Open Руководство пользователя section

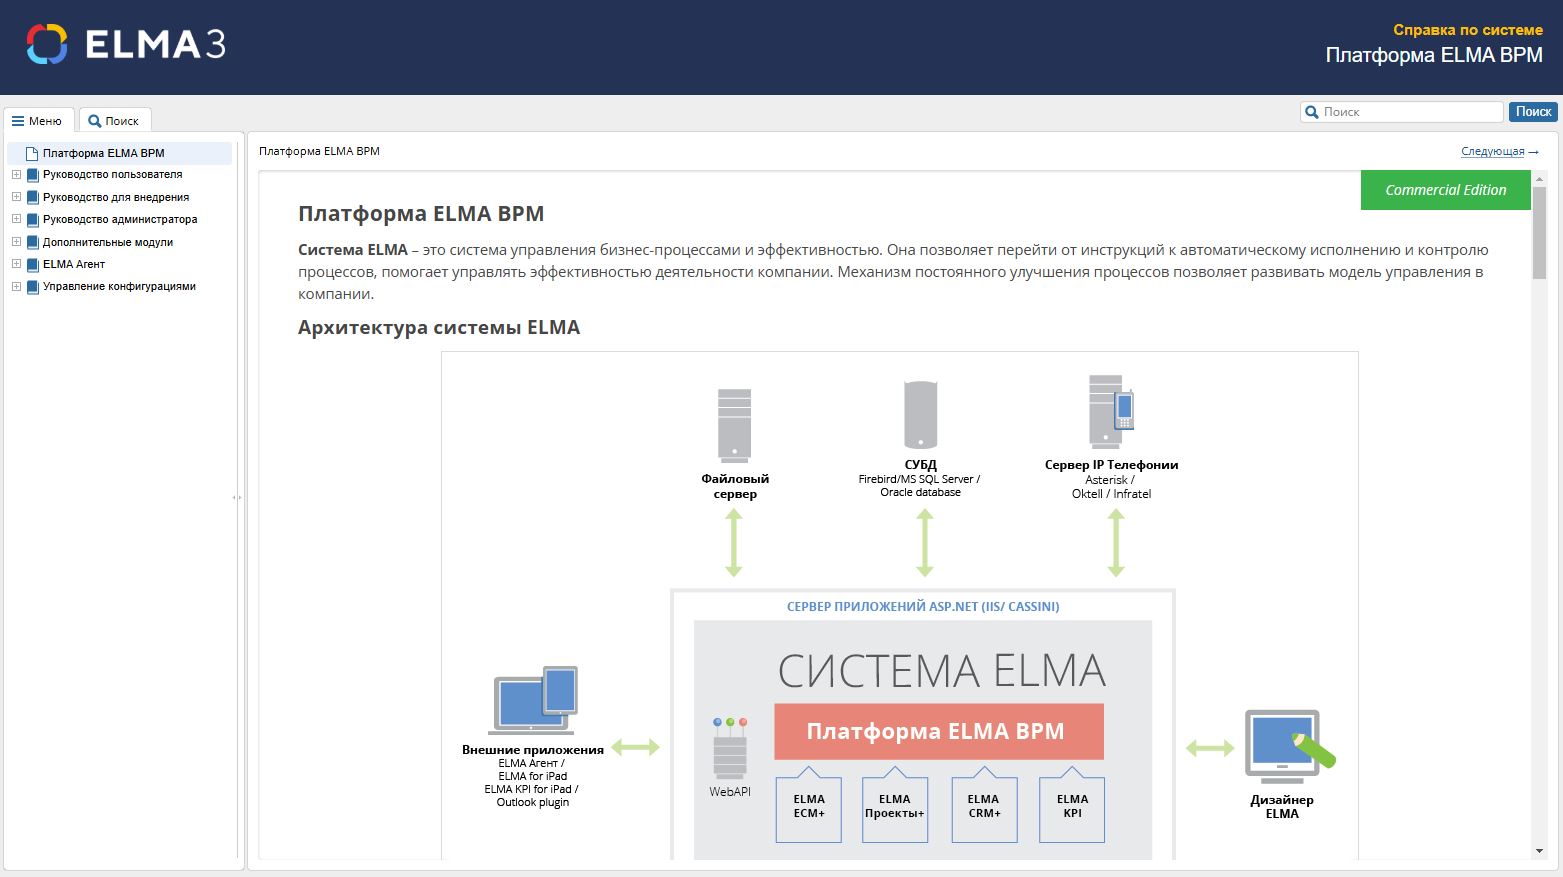coord(112,174)
